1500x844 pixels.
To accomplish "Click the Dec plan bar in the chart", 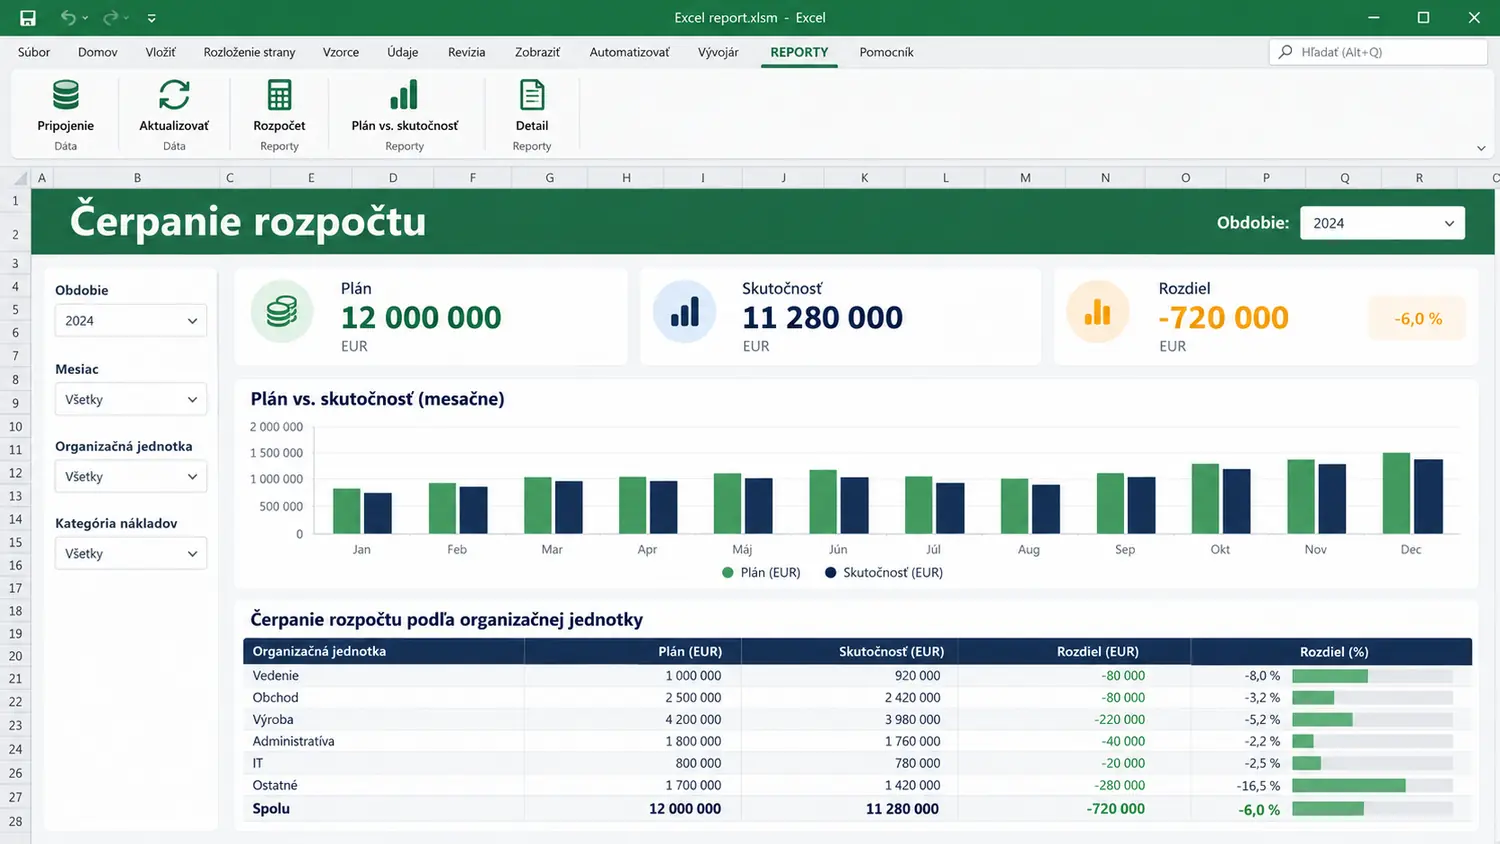I will pos(1396,493).
